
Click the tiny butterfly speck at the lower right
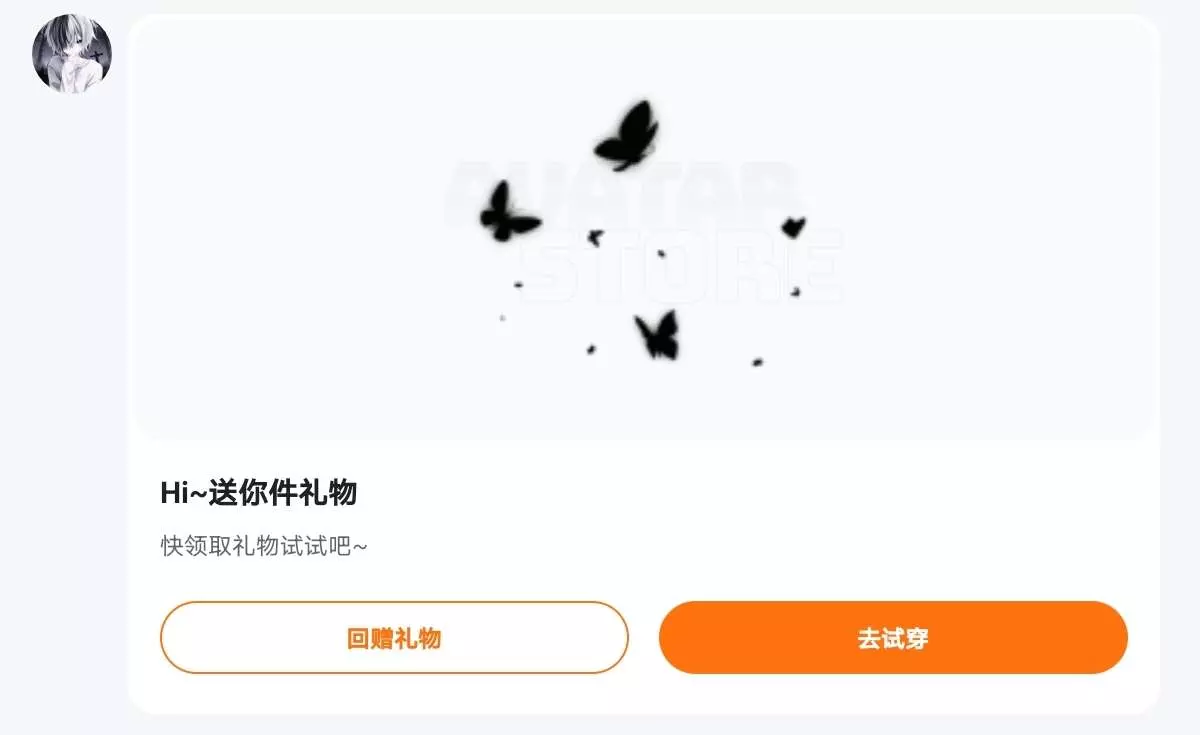coord(757,361)
